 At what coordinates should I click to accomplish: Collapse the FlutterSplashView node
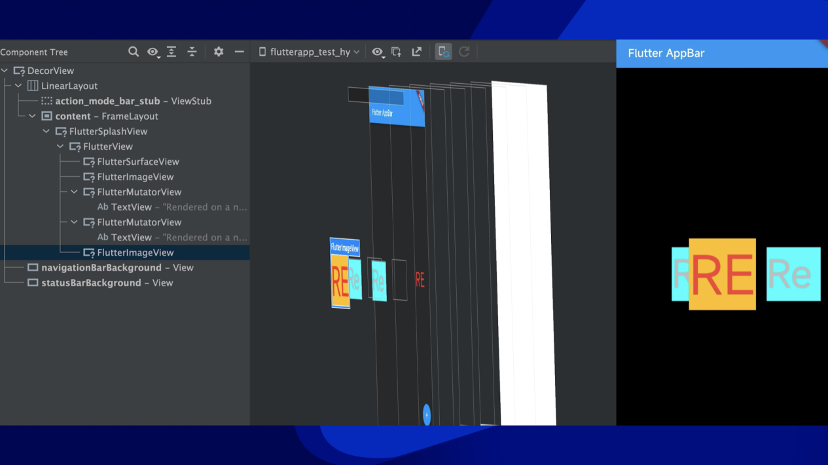click(46, 131)
